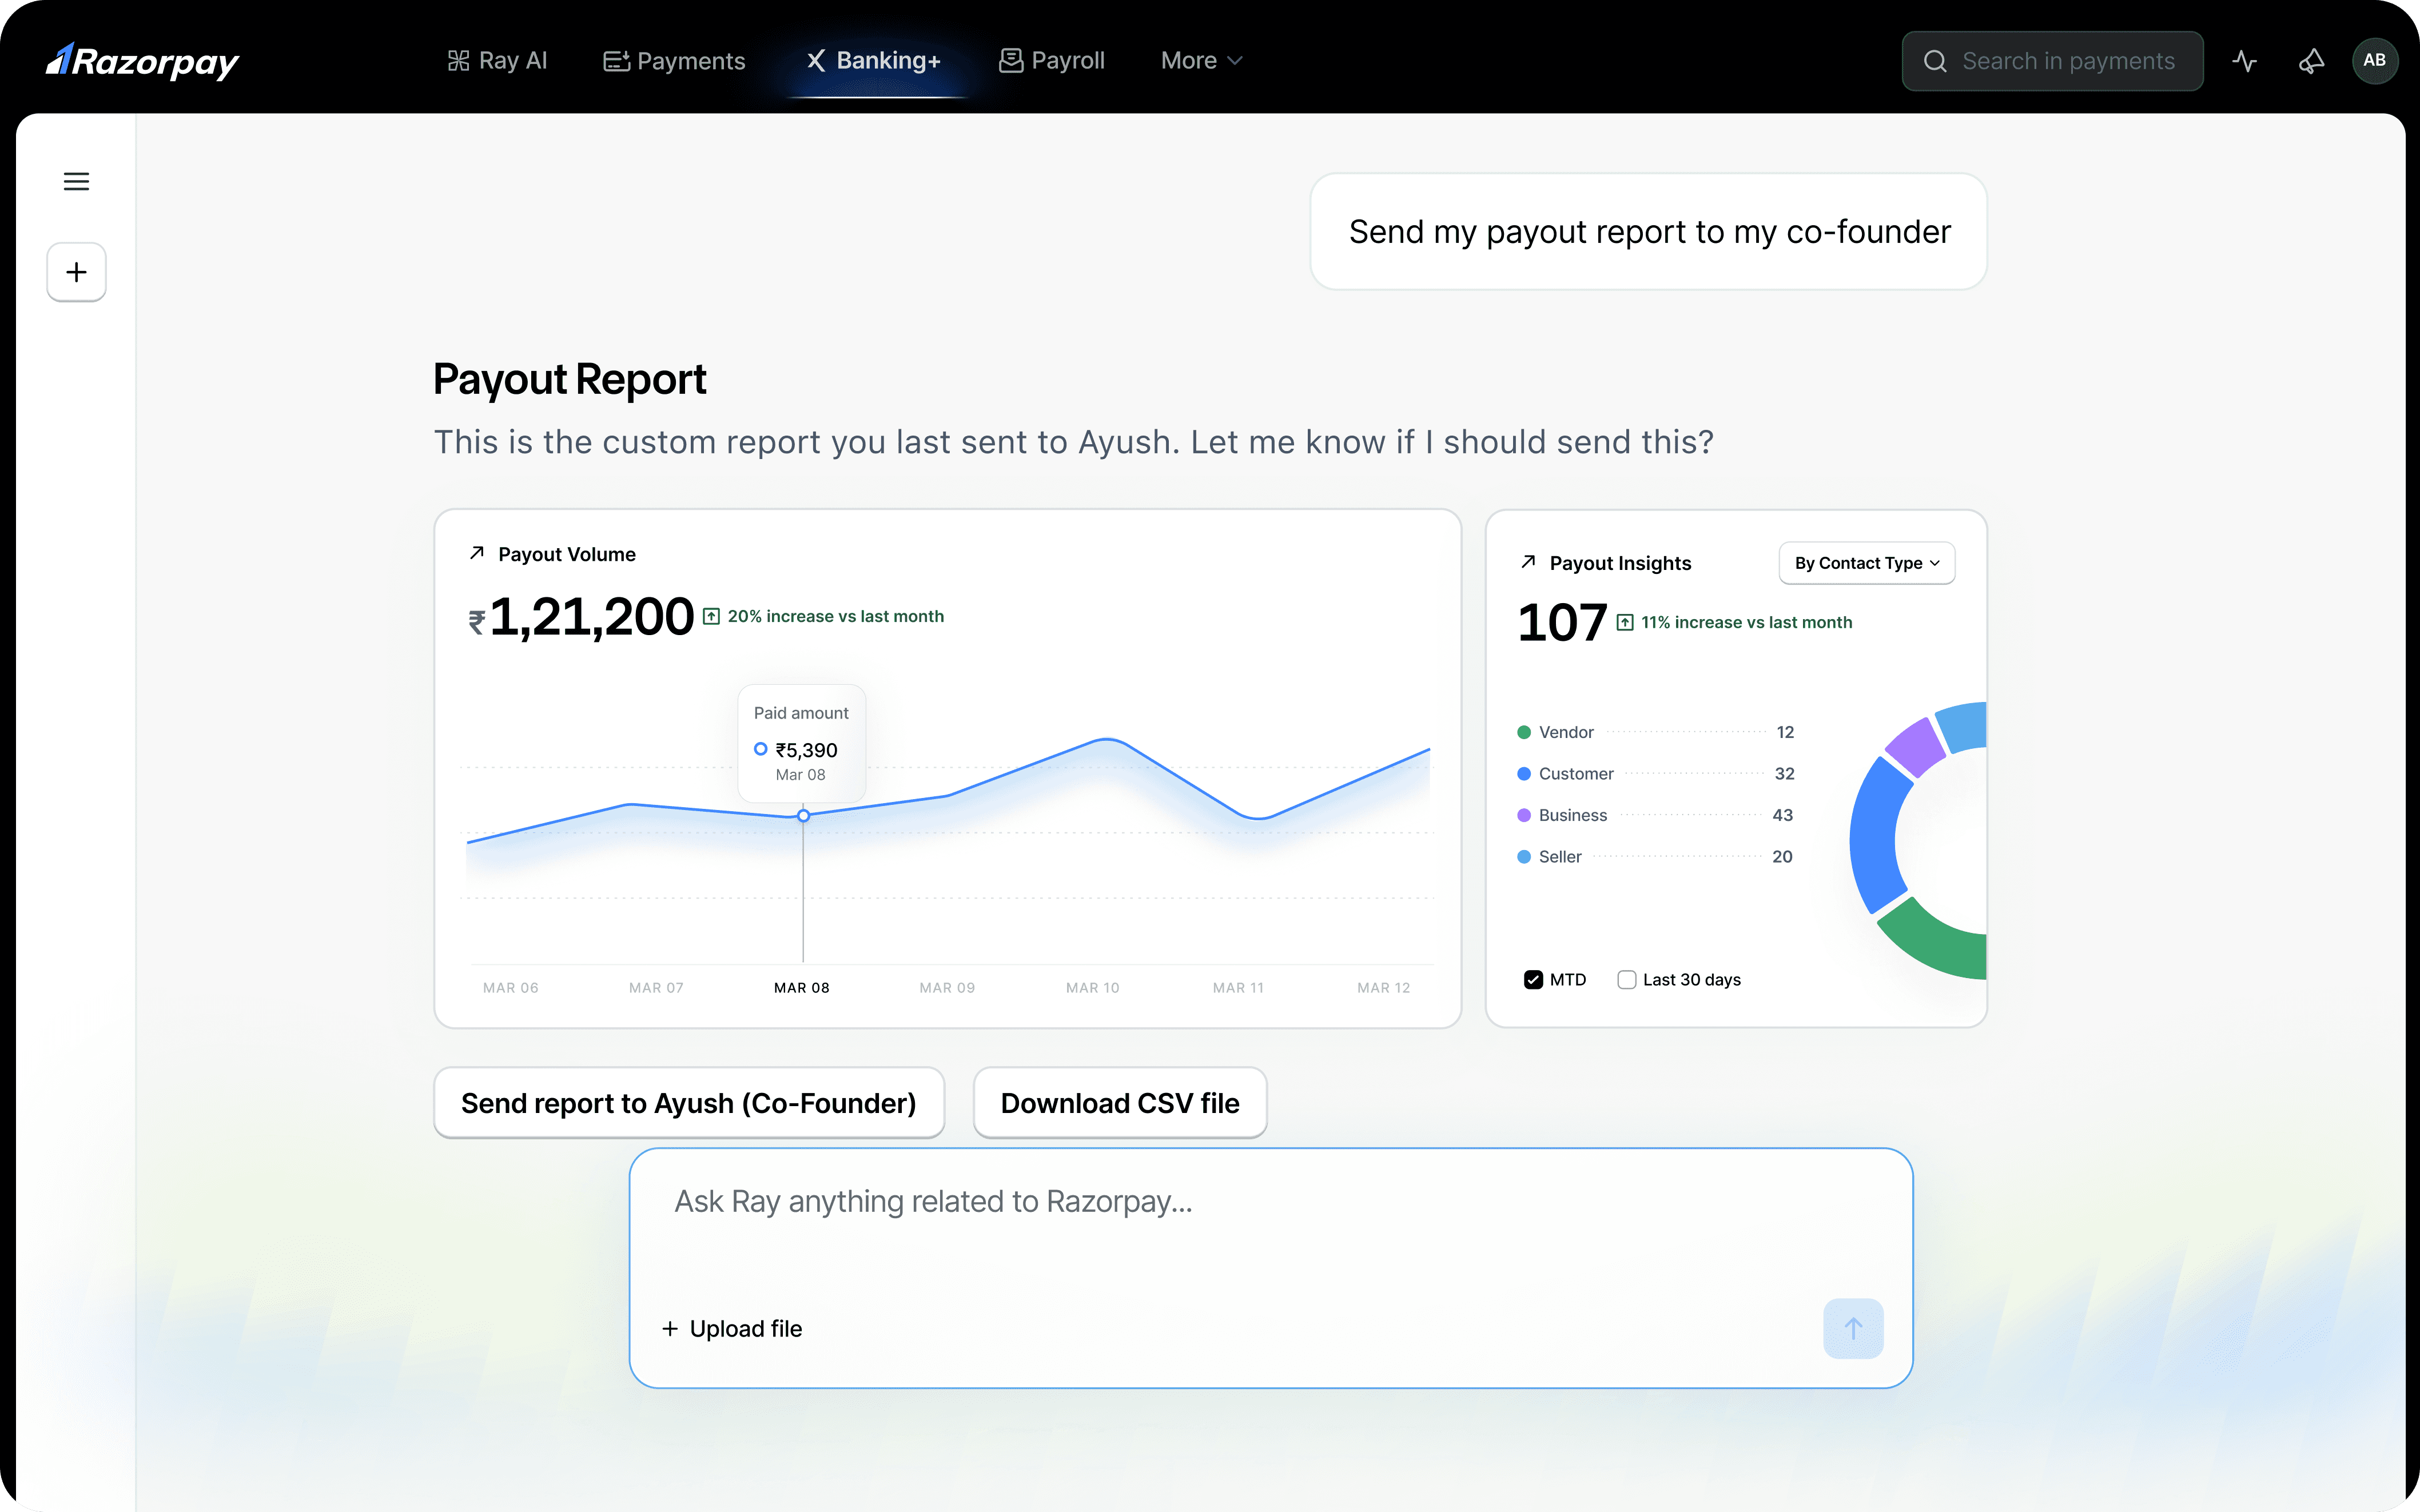Switch to the Payments tab

coord(675,61)
